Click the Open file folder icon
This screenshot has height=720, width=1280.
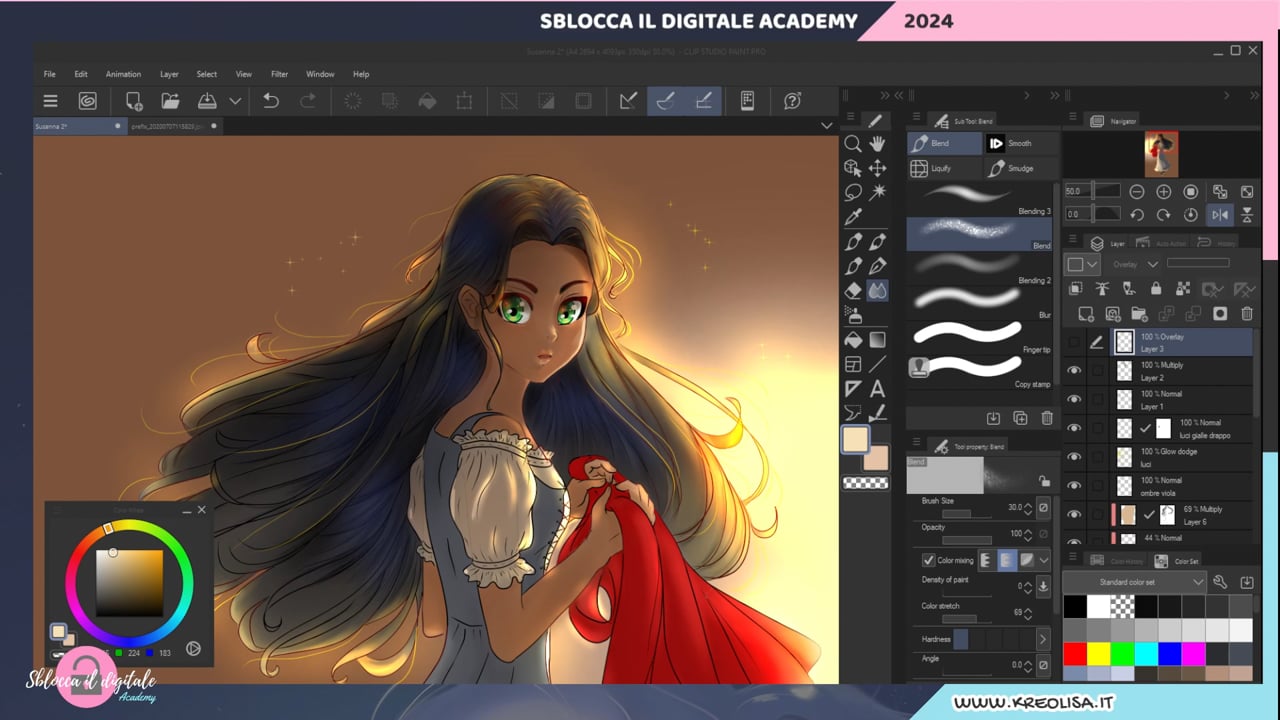170,100
